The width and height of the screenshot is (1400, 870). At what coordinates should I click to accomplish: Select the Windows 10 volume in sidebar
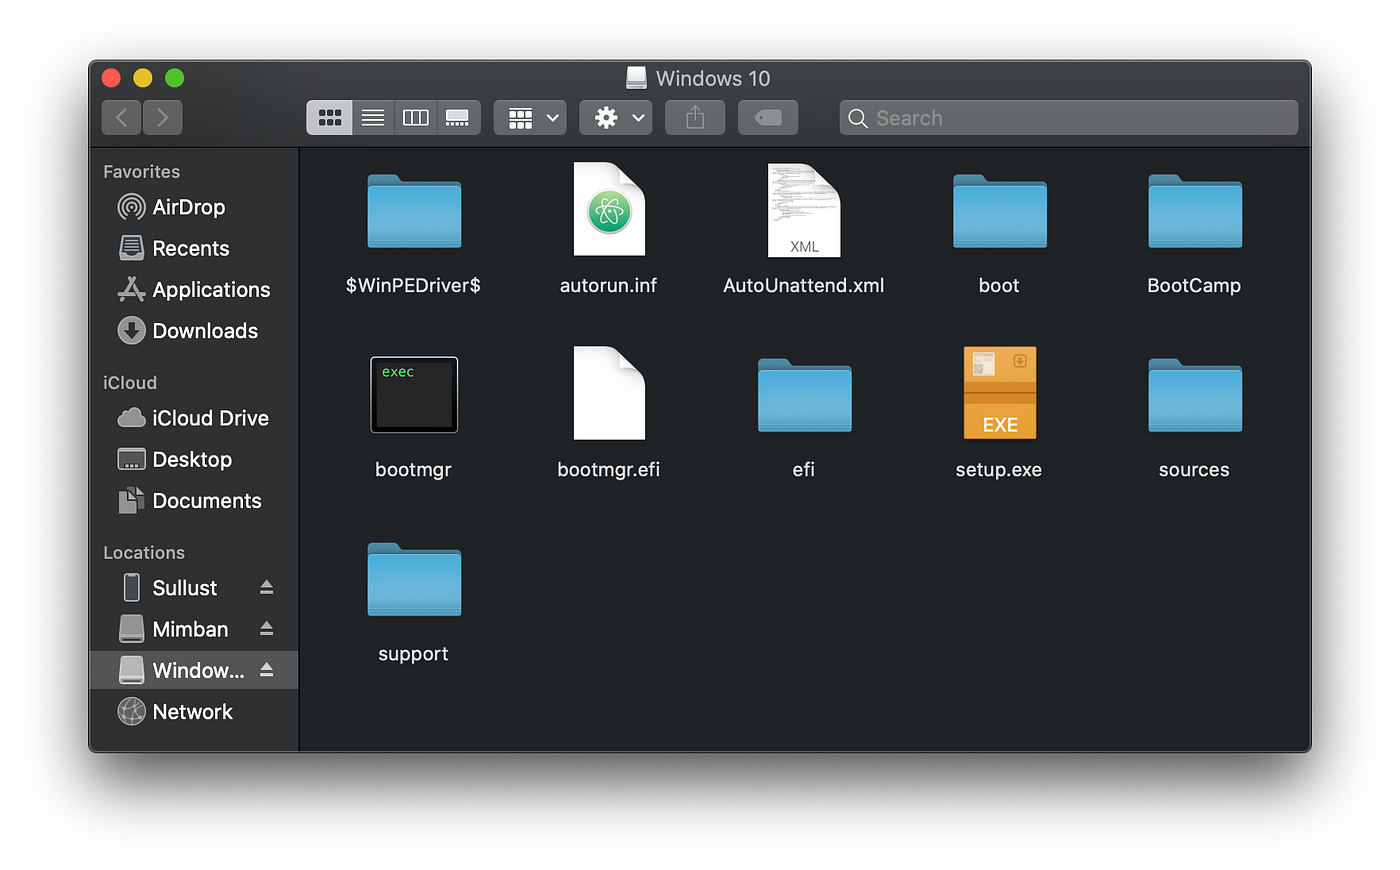[194, 670]
